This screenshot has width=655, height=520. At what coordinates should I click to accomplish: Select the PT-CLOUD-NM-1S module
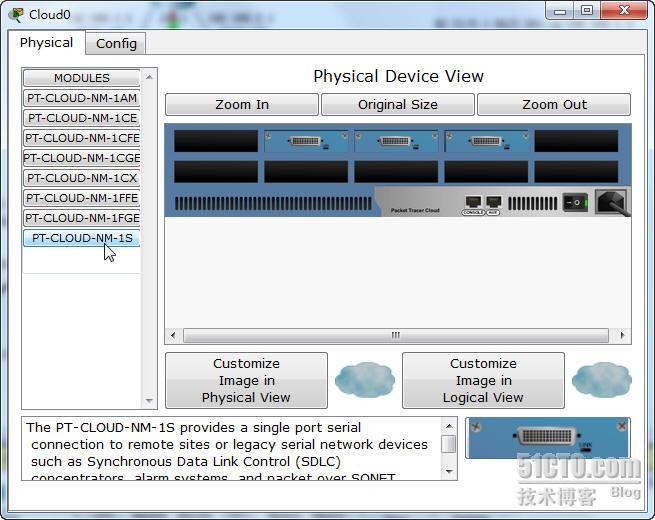(82, 238)
